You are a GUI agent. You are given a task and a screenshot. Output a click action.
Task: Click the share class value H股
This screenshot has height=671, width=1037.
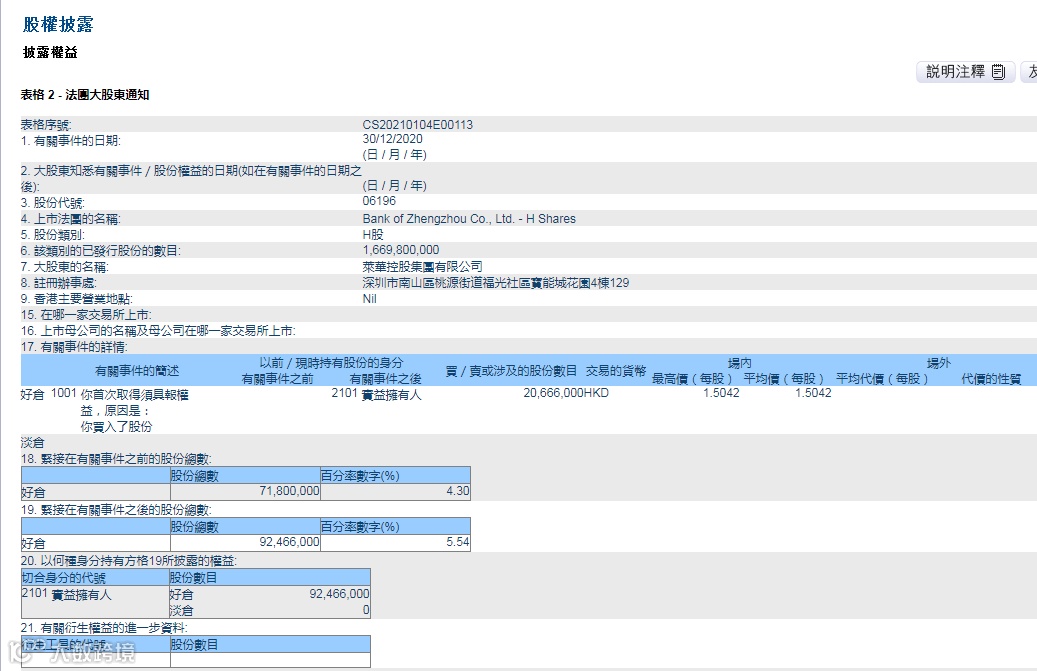pyautogui.click(x=372, y=235)
